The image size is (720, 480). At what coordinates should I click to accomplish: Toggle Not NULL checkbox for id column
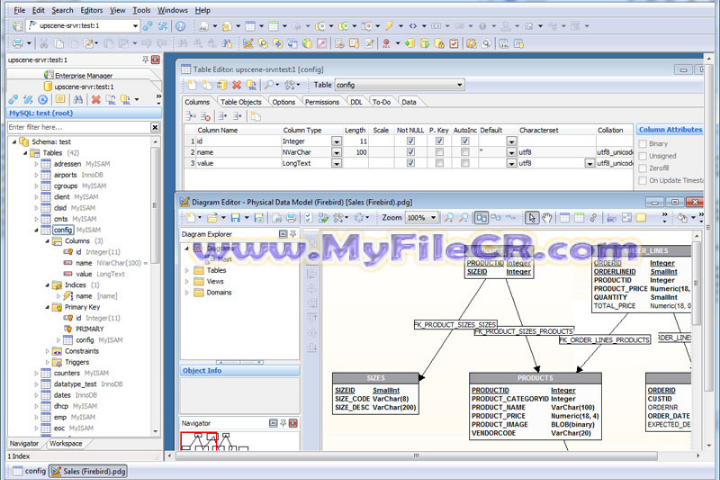click(x=411, y=141)
